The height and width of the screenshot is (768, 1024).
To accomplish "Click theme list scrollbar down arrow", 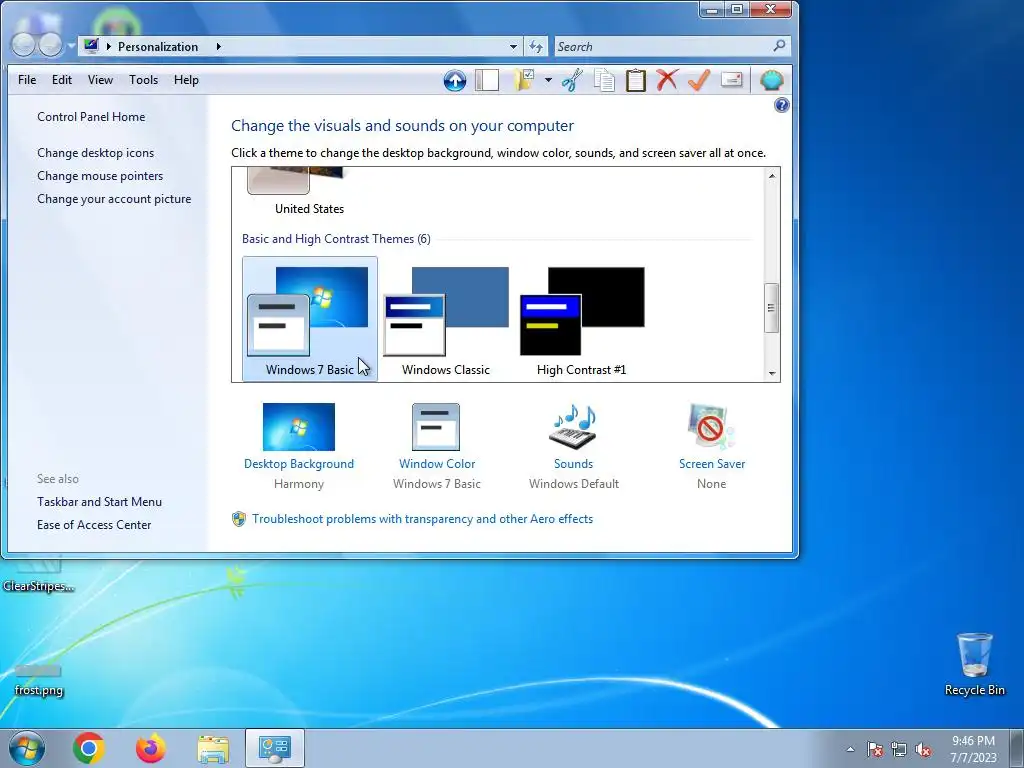I will (772, 374).
